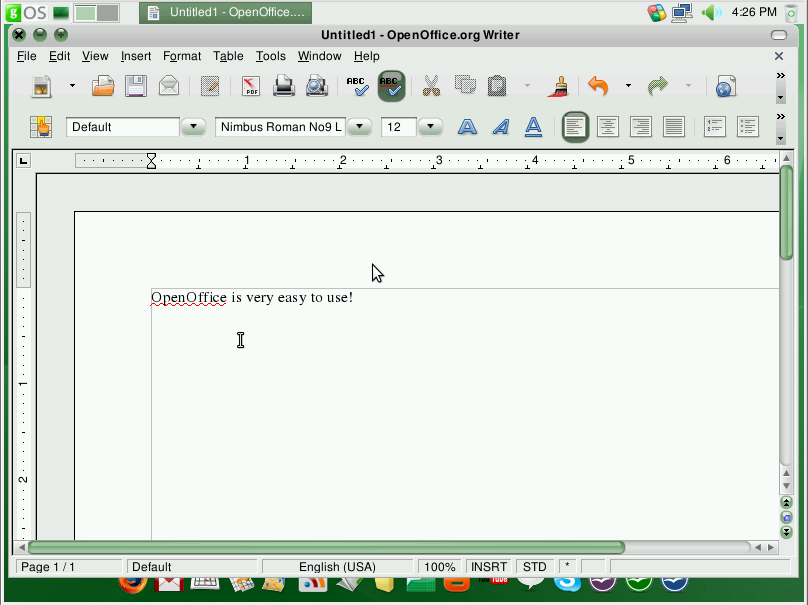Toggle Align Right button
808x605 pixels.
[641, 127]
